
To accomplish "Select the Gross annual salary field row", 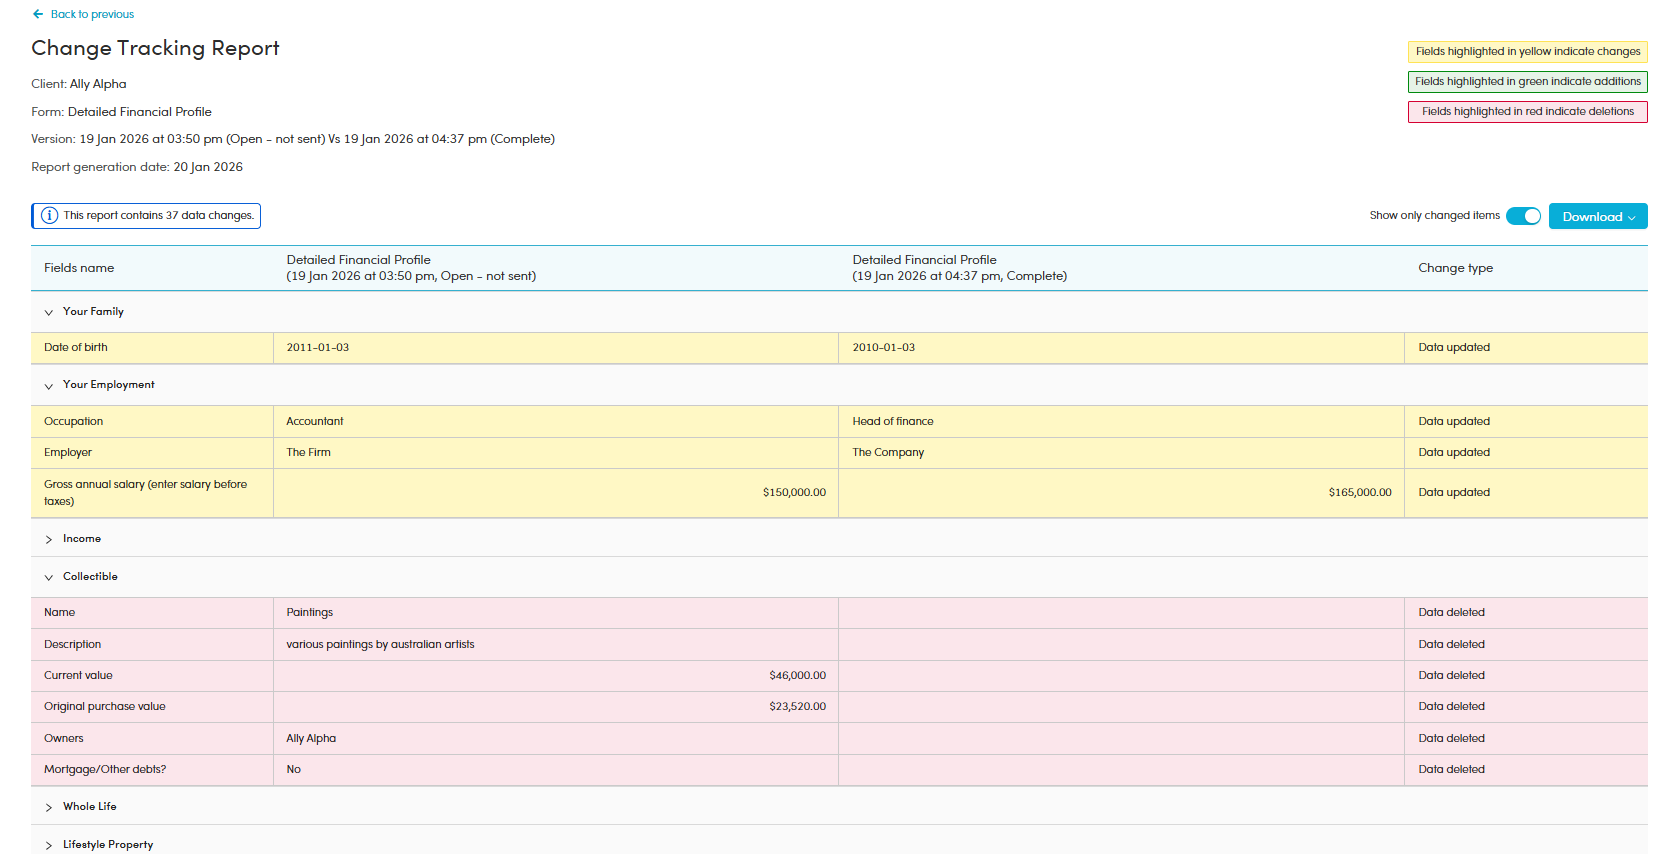I will click(x=145, y=492).
